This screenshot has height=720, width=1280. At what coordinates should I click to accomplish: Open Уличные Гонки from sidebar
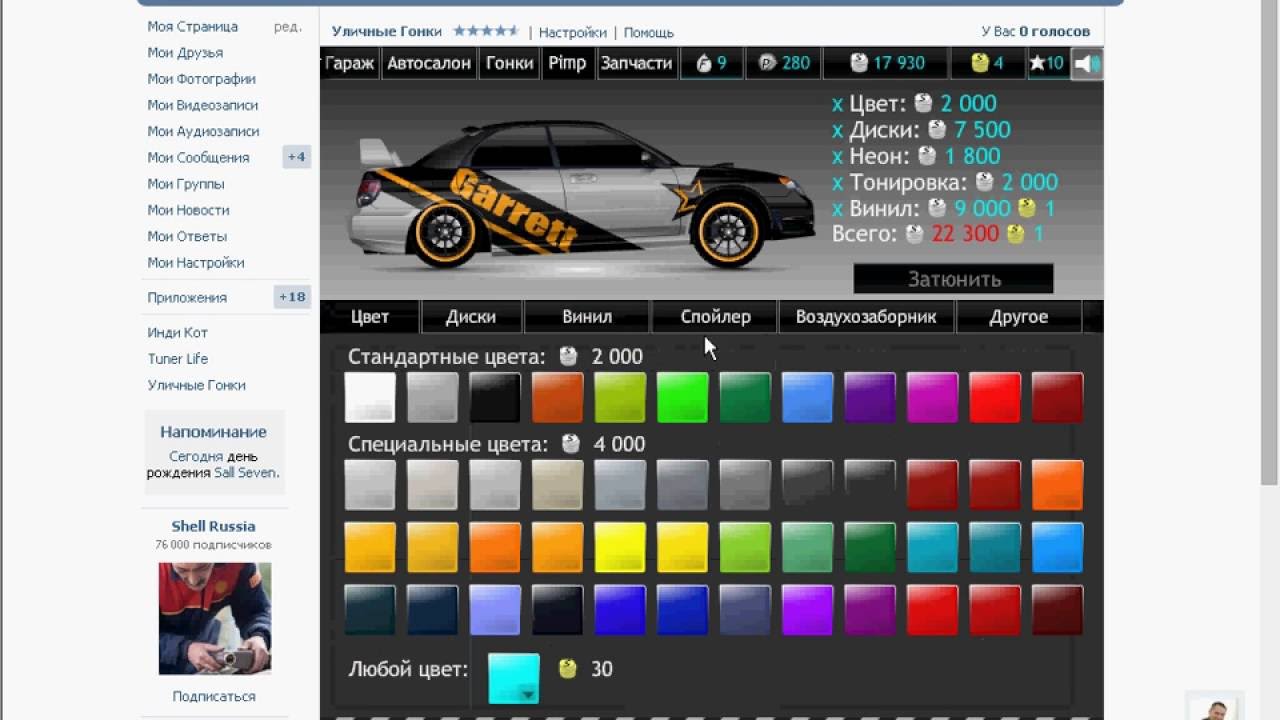tap(197, 385)
